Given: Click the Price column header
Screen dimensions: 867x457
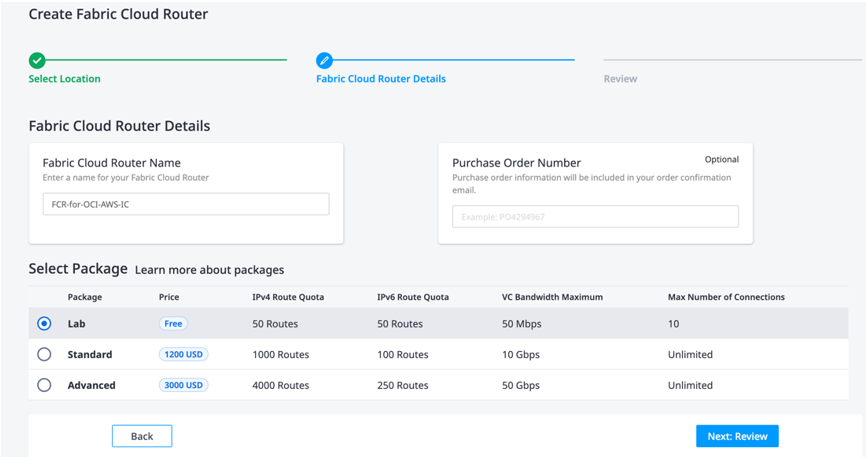Looking at the screenshot, I should tap(169, 297).
